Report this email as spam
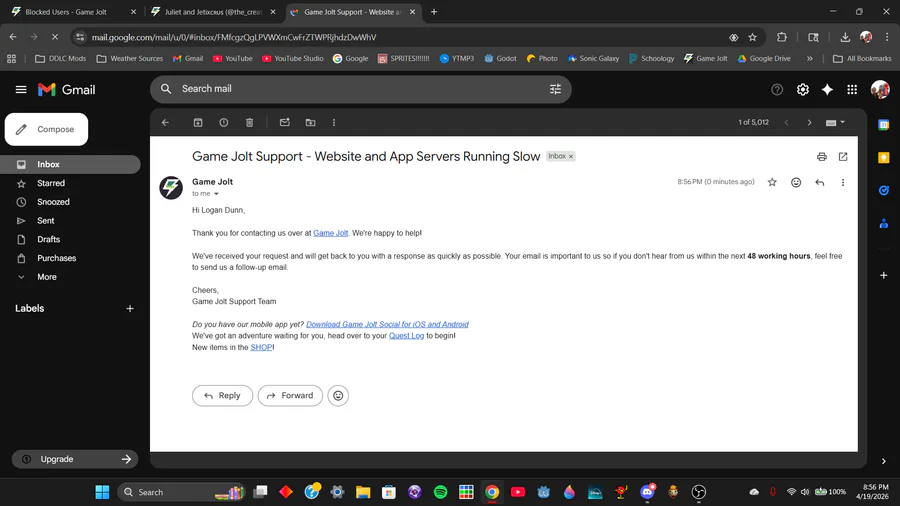 click(x=224, y=122)
